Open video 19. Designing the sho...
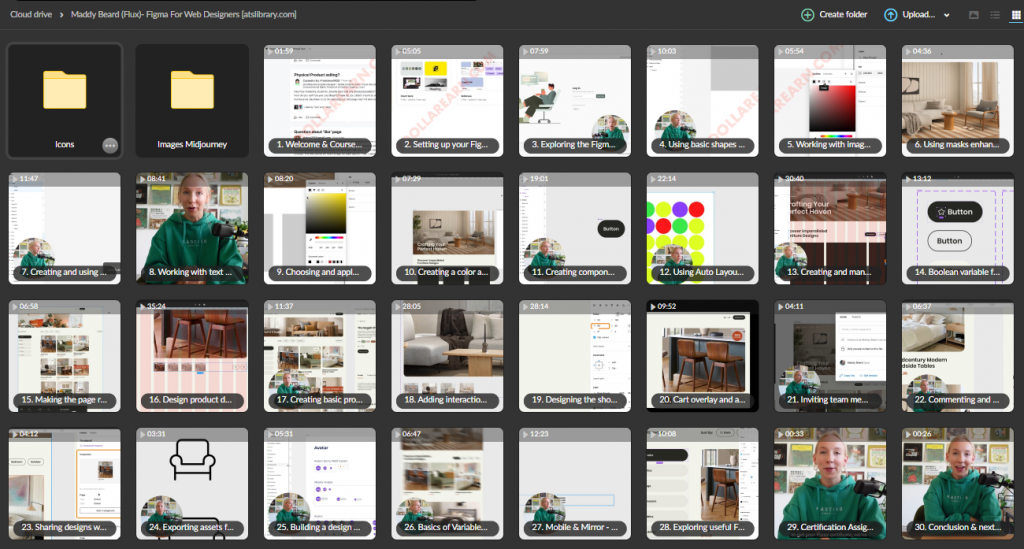The width and height of the screenshot is (1024, 549). tap(575, 356)
